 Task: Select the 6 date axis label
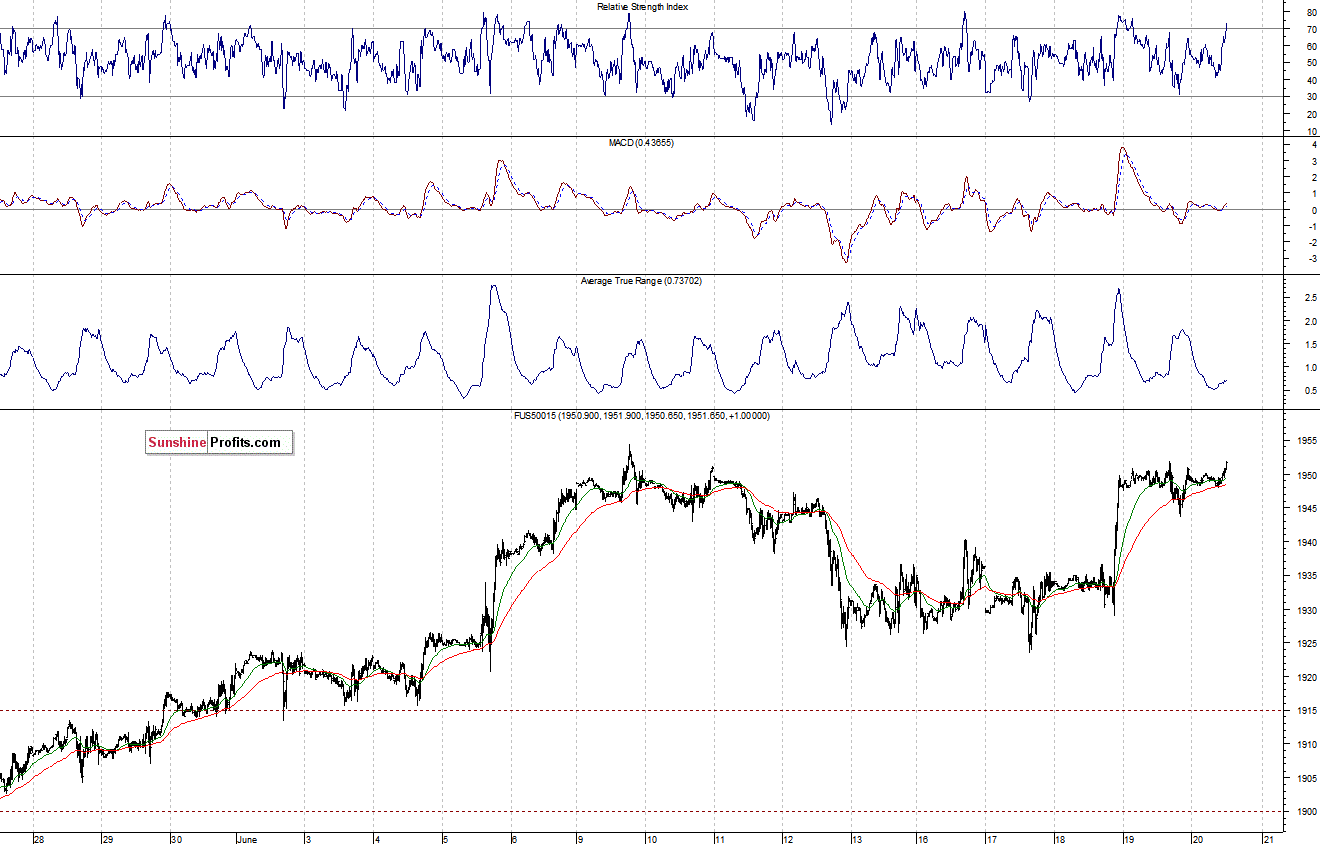click(x=513, y=838)
